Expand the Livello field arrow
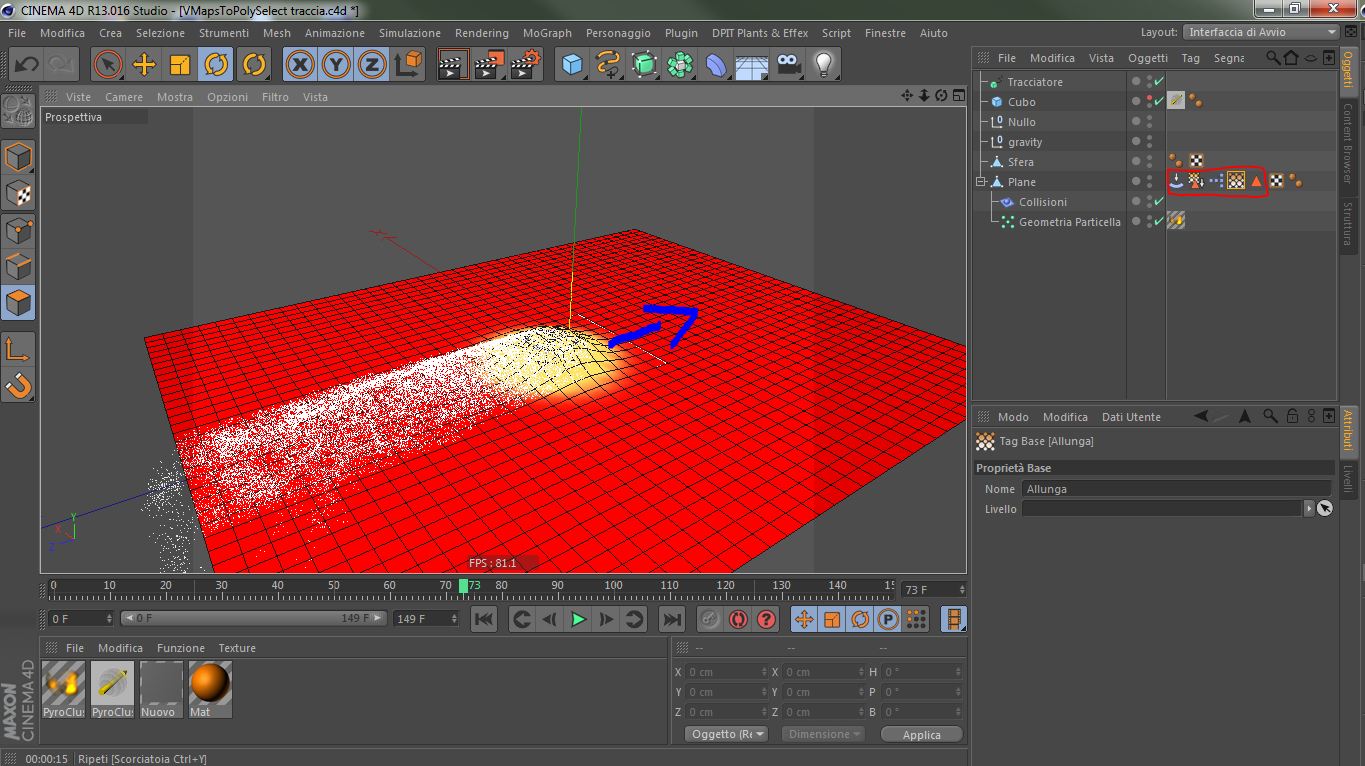This screenshot has width=1365, height=766. [x=1309, y=509]
